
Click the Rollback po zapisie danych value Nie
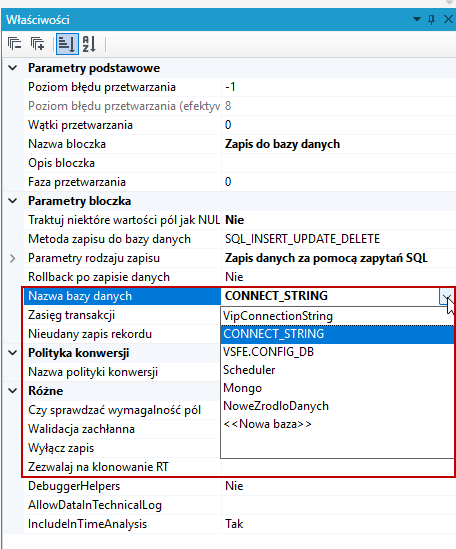[339, 277]
